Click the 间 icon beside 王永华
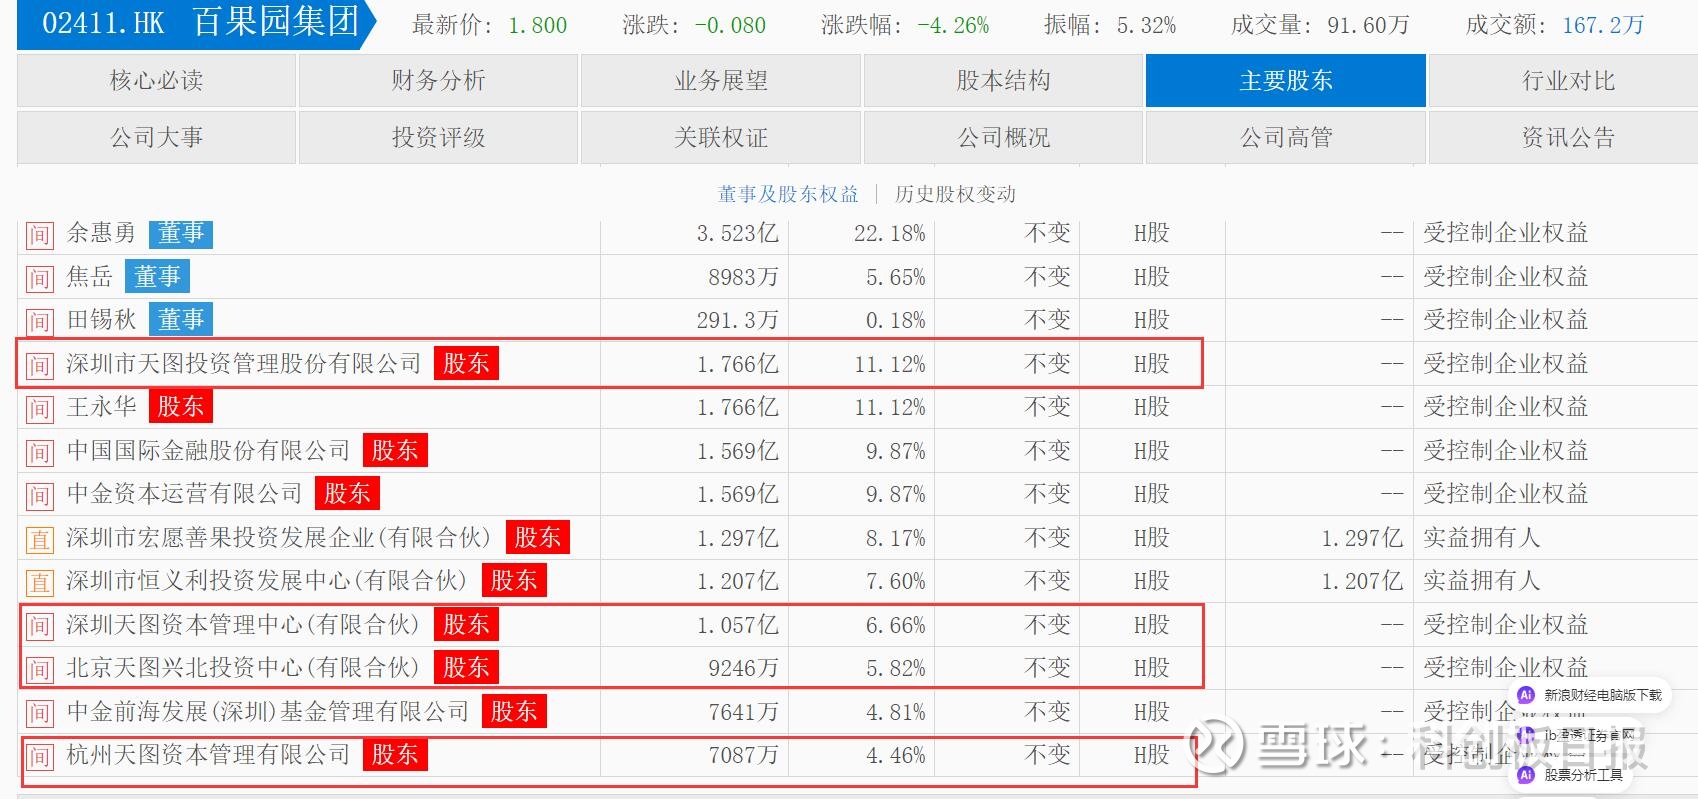The height and width of the screenshot is (799, 1698). (39, 409)
